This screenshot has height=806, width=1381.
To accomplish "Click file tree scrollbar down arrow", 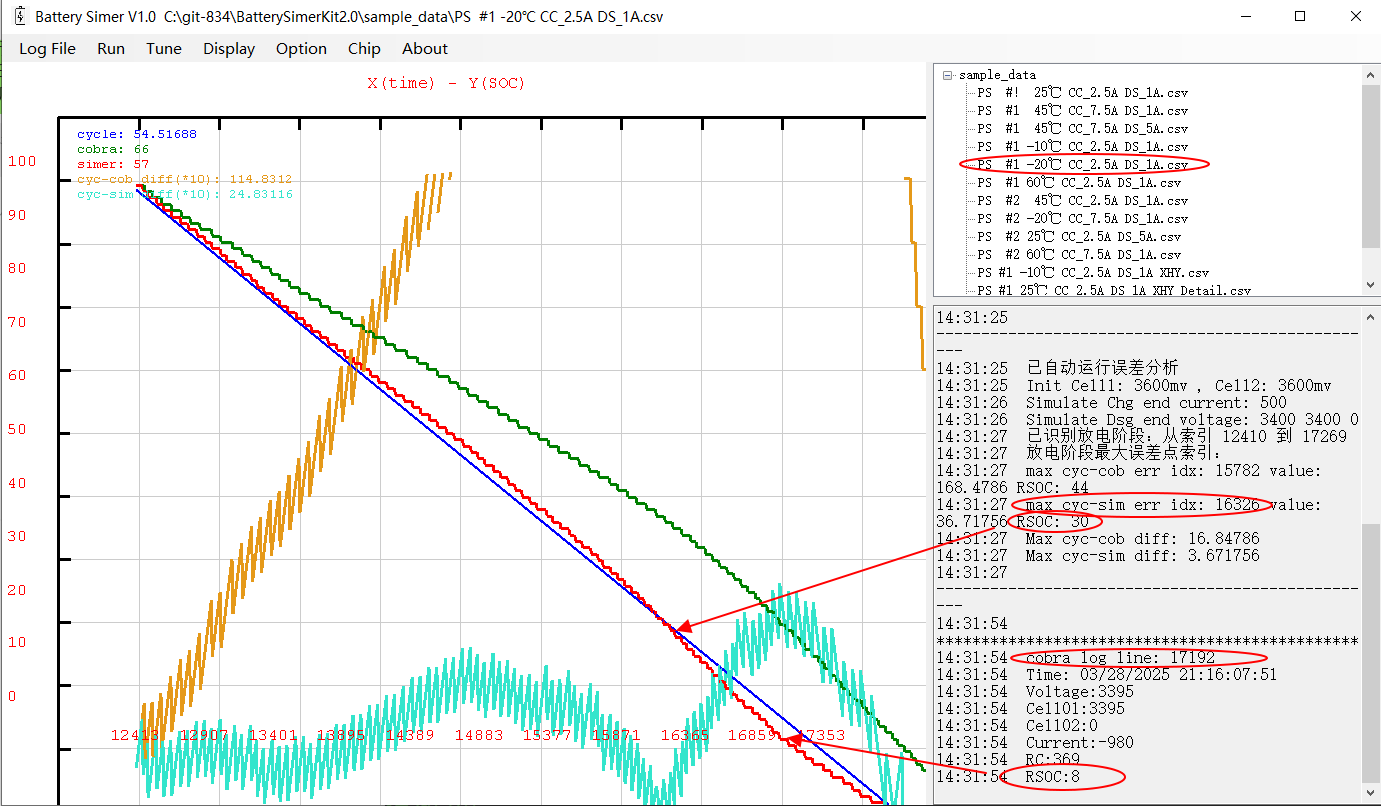I will pos(1371,288).
